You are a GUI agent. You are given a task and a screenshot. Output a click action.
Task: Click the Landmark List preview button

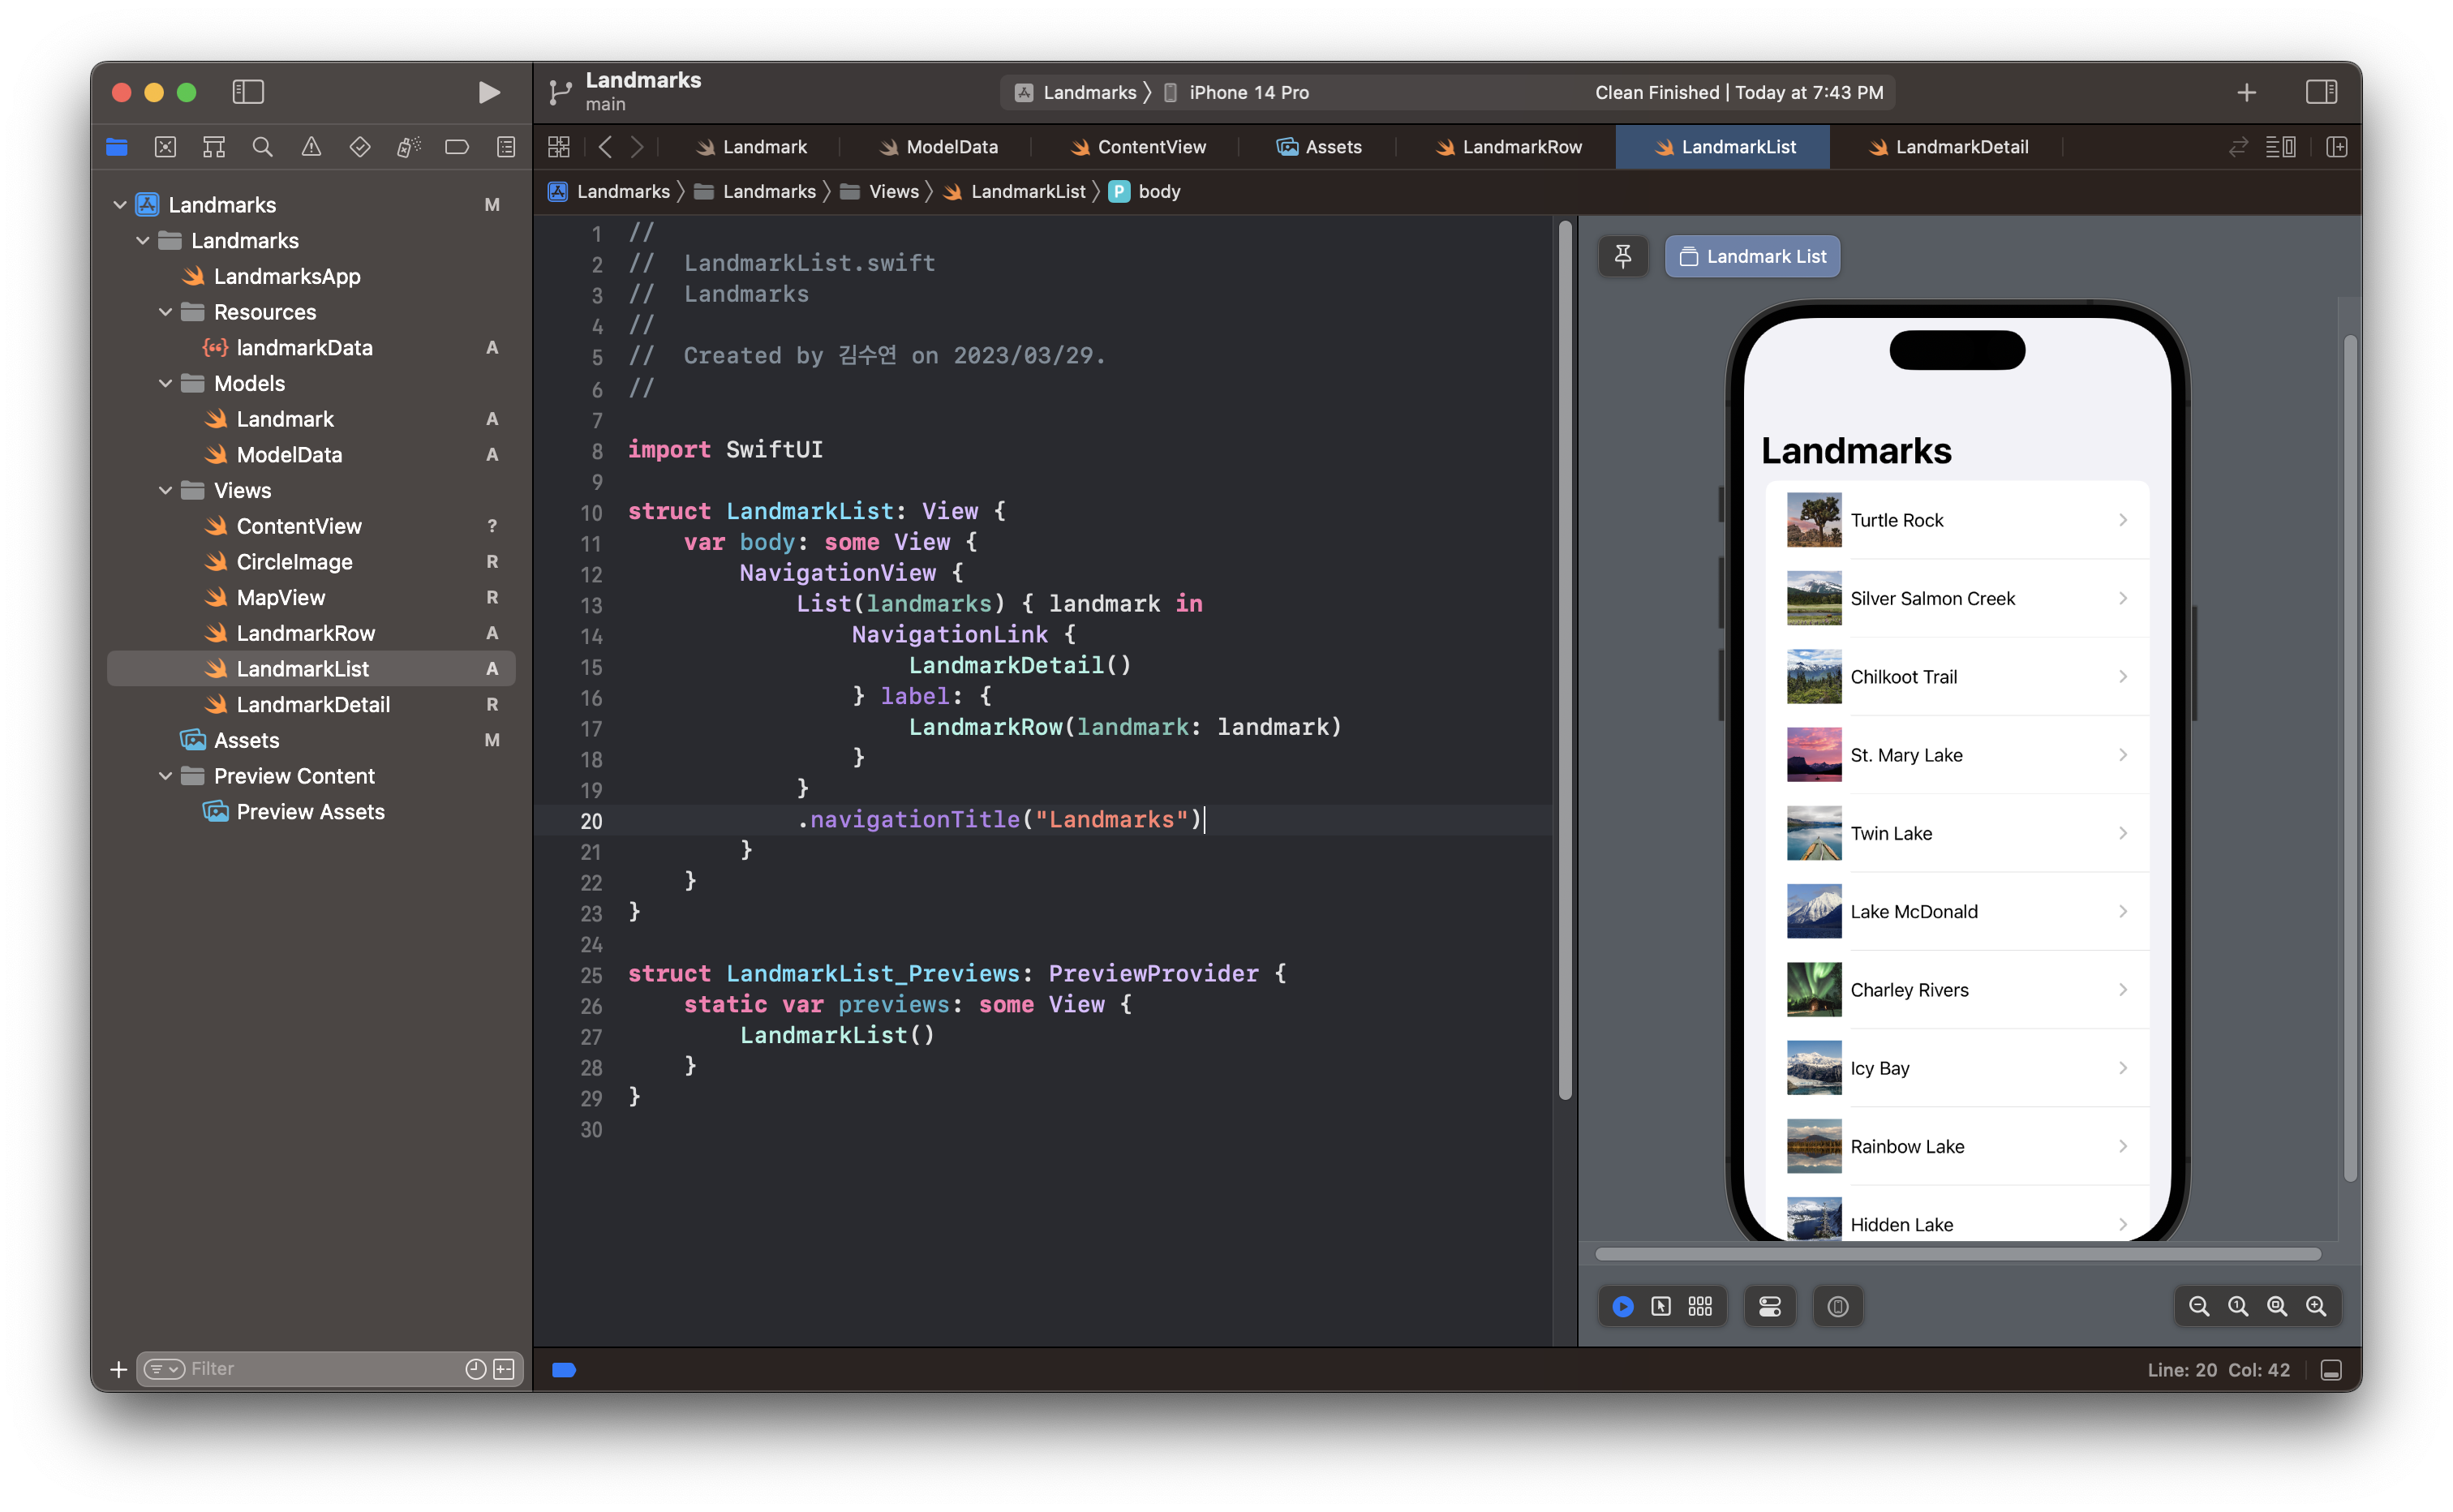click(x=1752, y=256)
